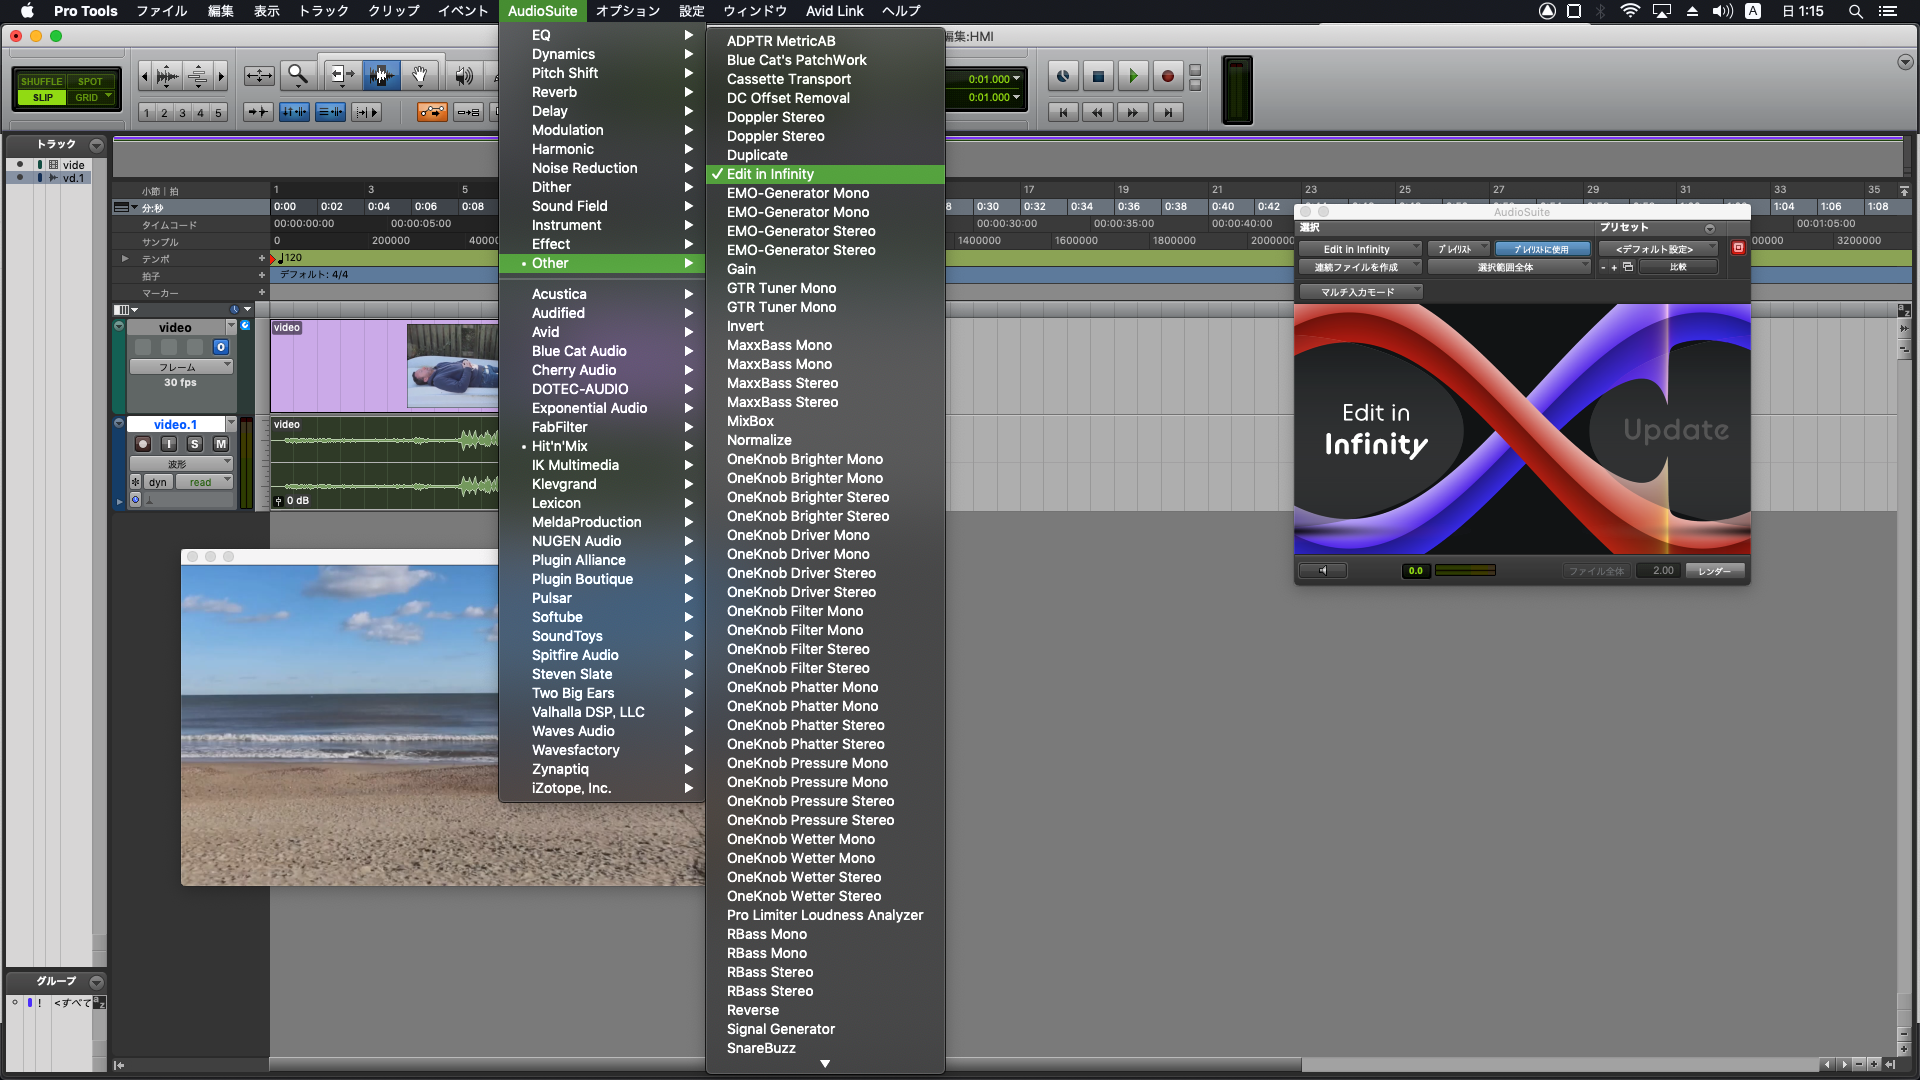Click the horizontal zoom toggle arrows icon
The width and height of the screenshot is (1920, 1080).
coord(259,76)
